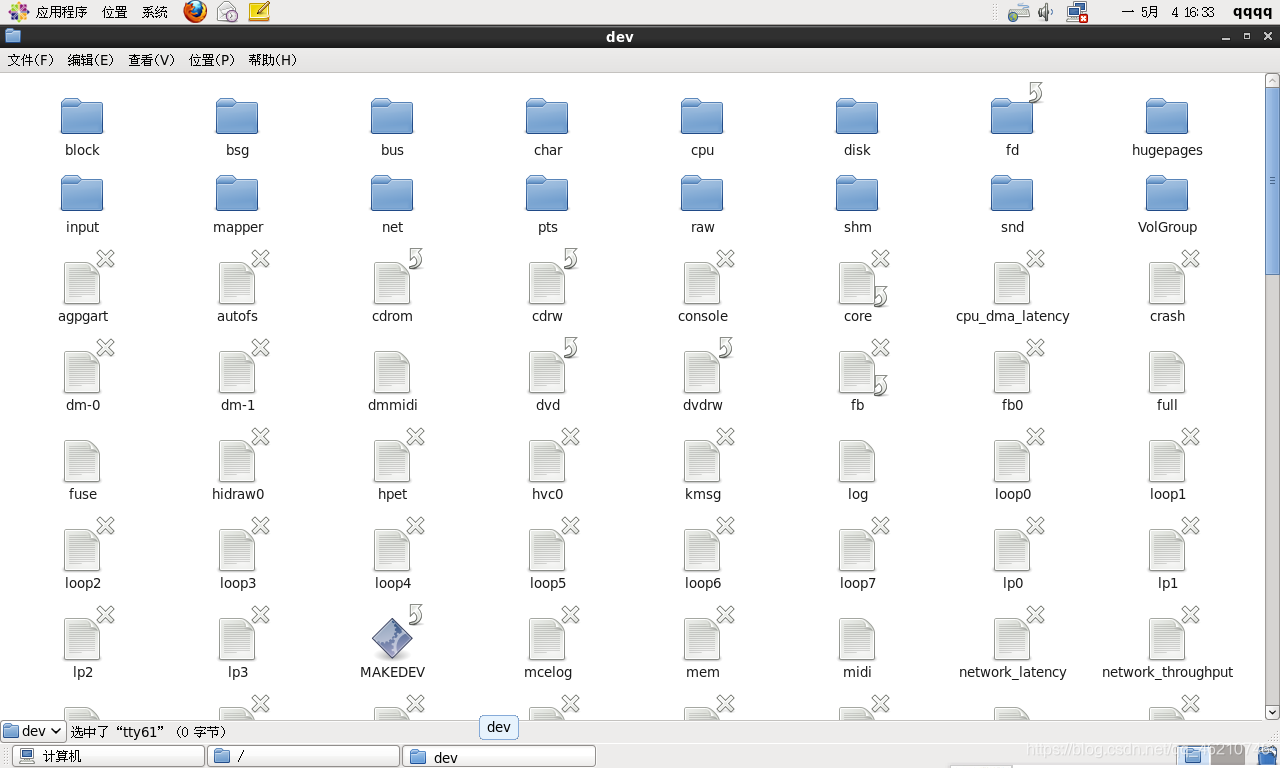The image size is (1280, 768).
Task: Click the snd folder name
Action: pyautogui.click(x=1012, y=227)
